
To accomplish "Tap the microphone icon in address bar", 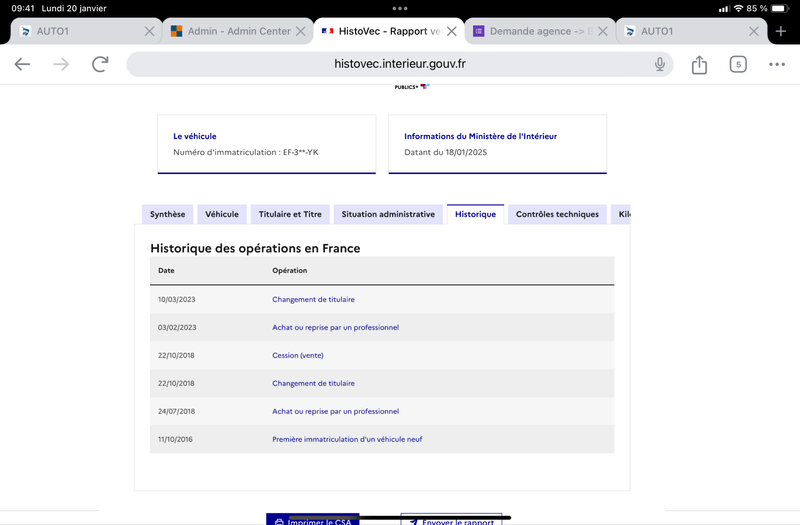I will (659, 64).
